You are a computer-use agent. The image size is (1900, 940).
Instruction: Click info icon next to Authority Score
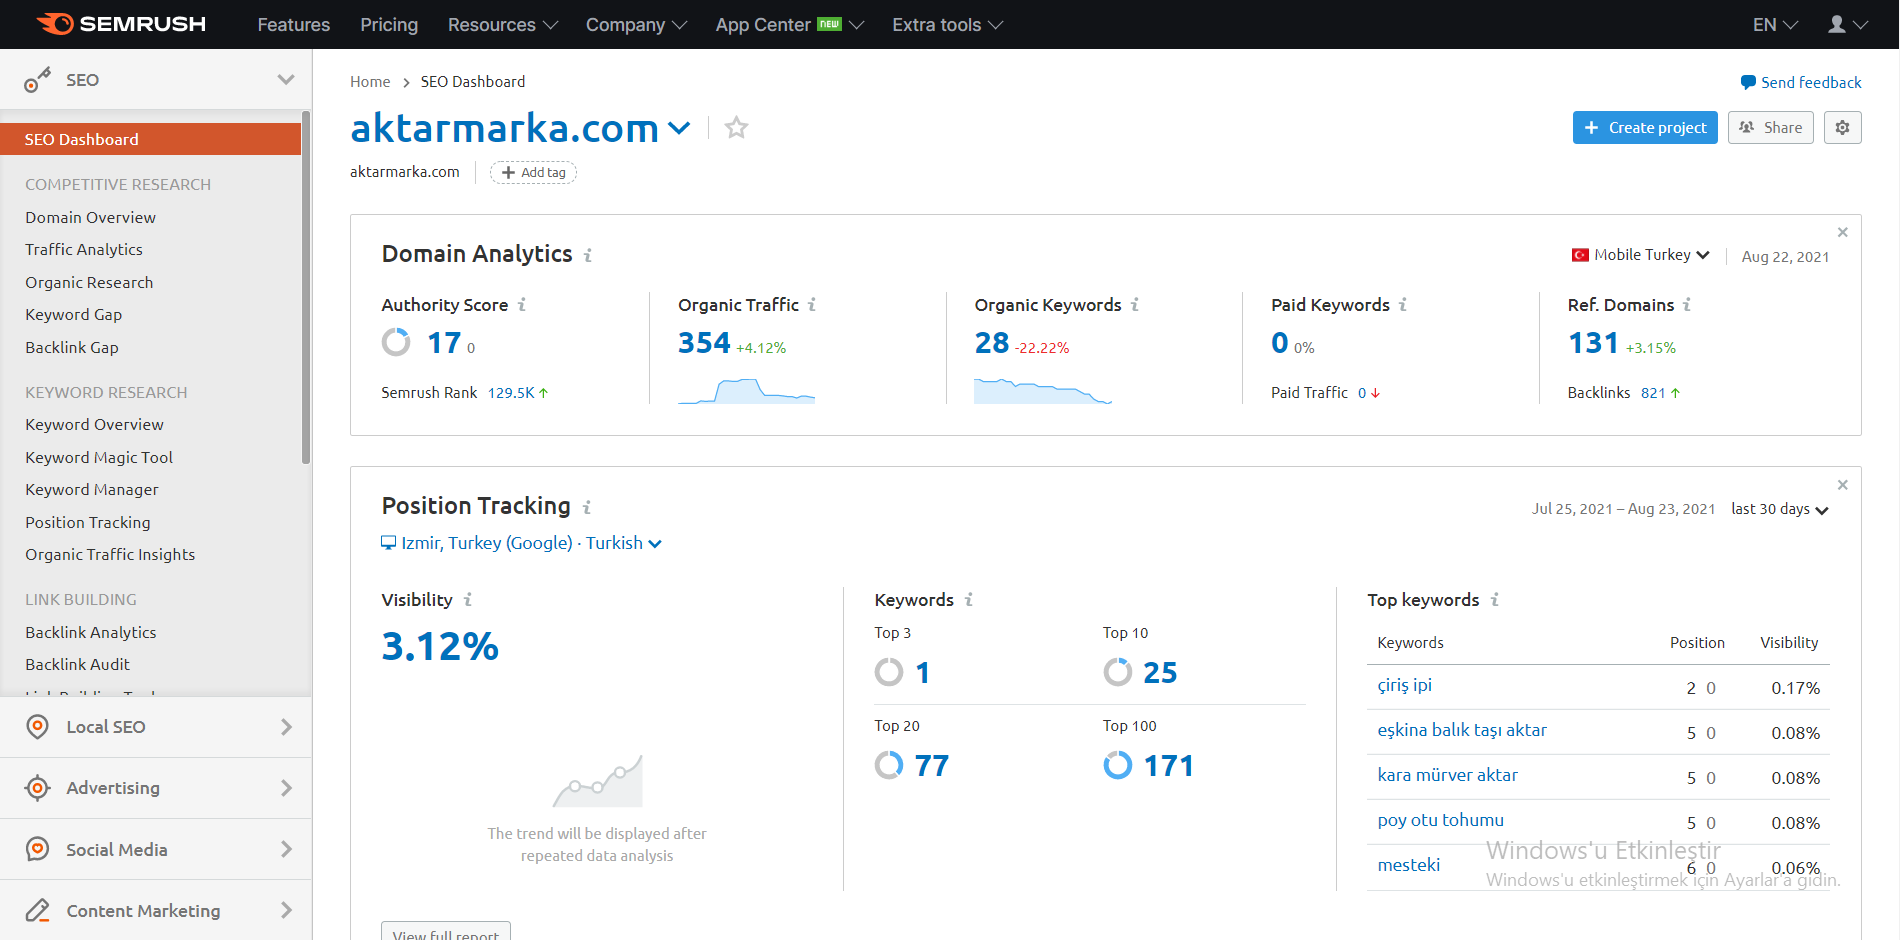coord(522,305)
